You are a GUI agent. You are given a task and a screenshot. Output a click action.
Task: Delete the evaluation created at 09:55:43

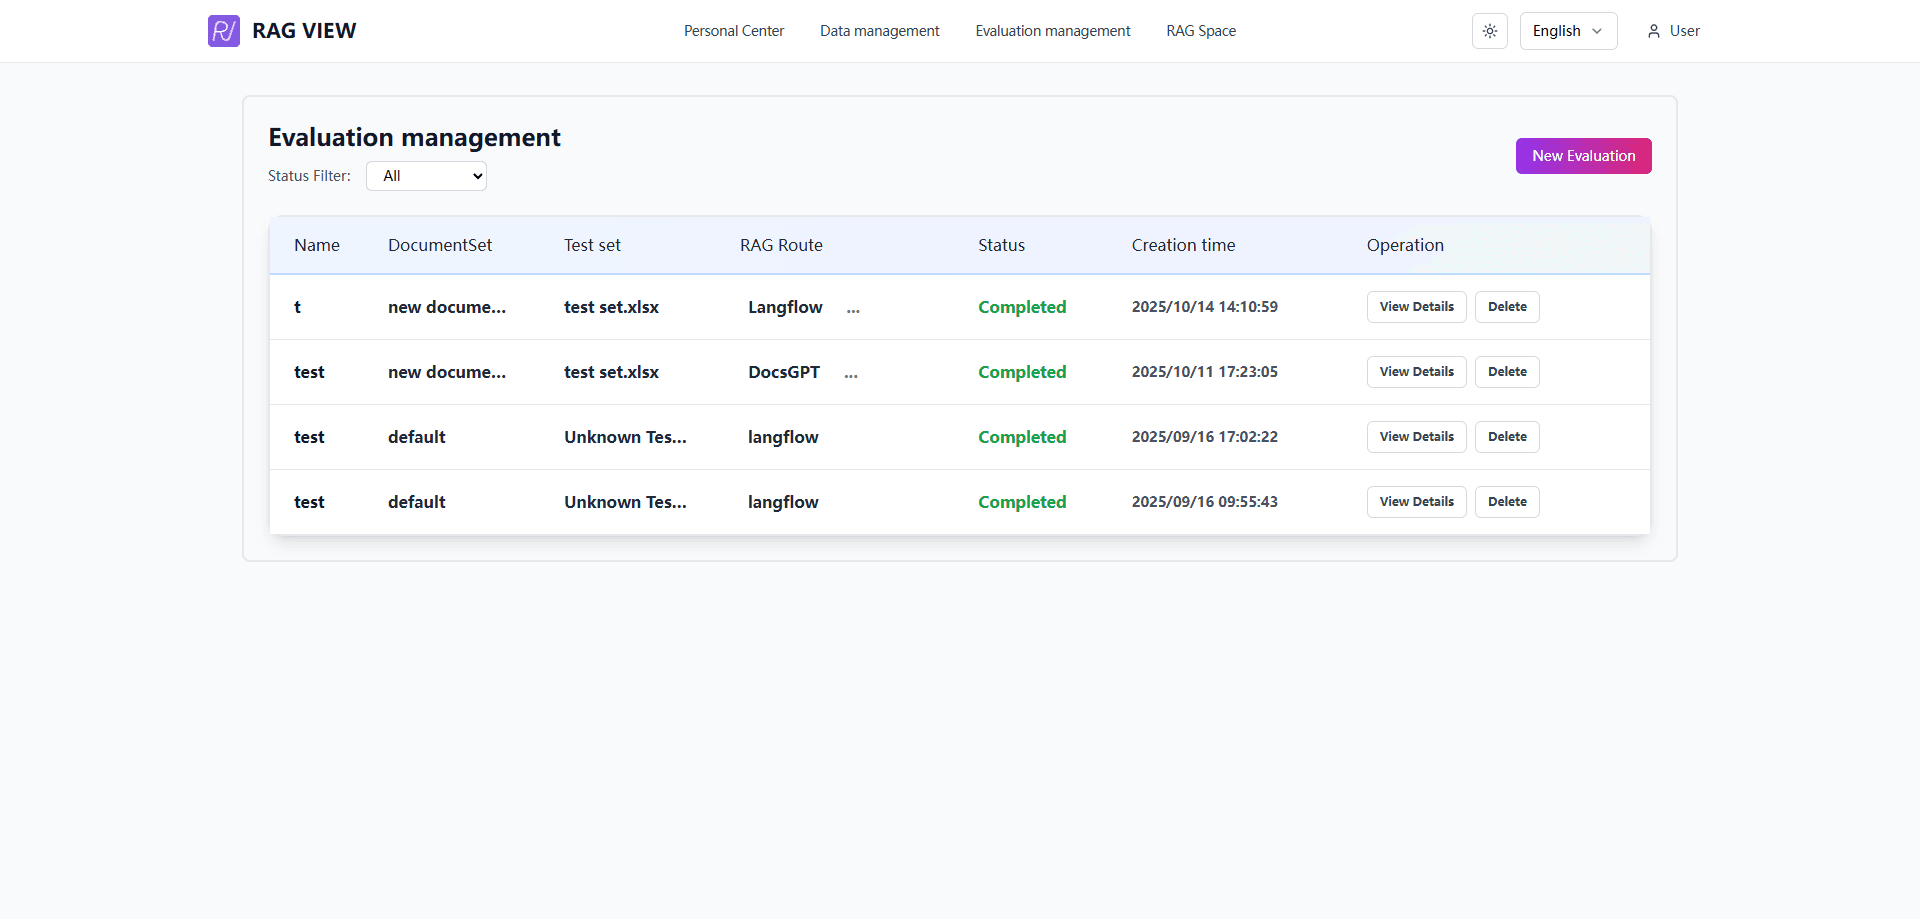click(x=1506, y=502)
